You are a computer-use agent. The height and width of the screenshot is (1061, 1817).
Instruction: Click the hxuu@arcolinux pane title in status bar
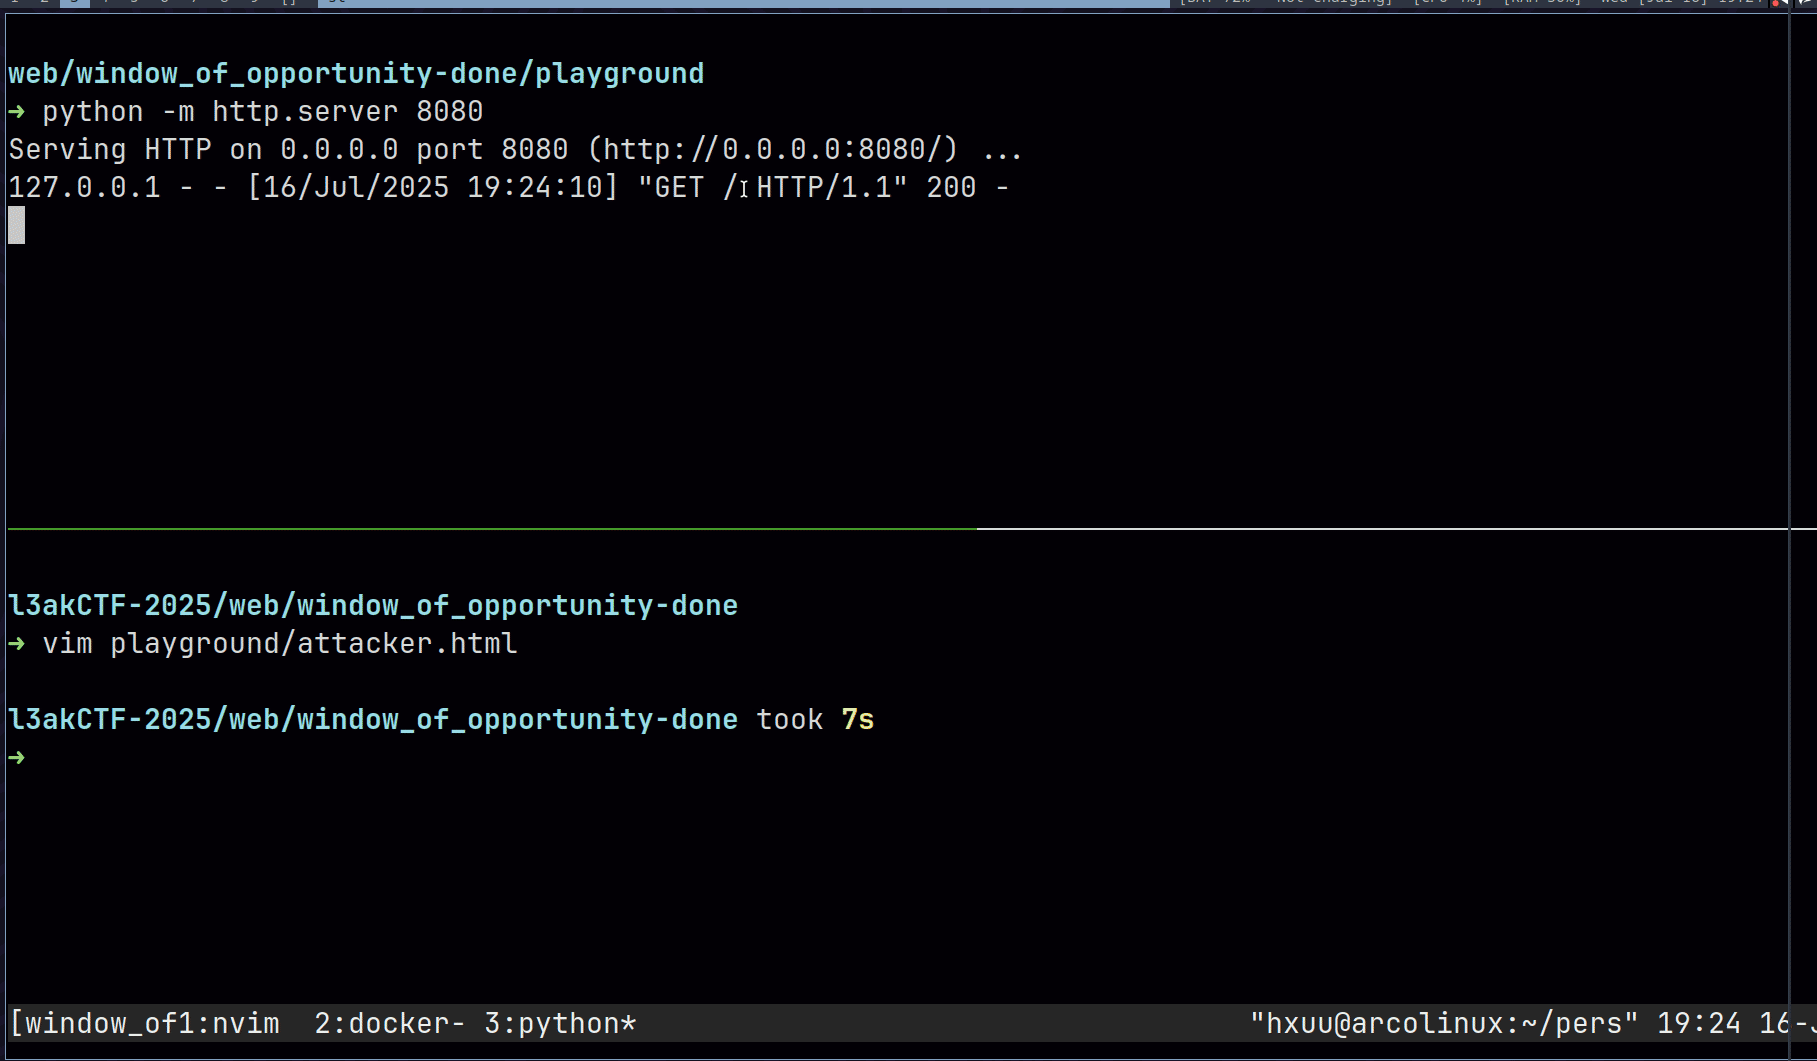1444,1023
